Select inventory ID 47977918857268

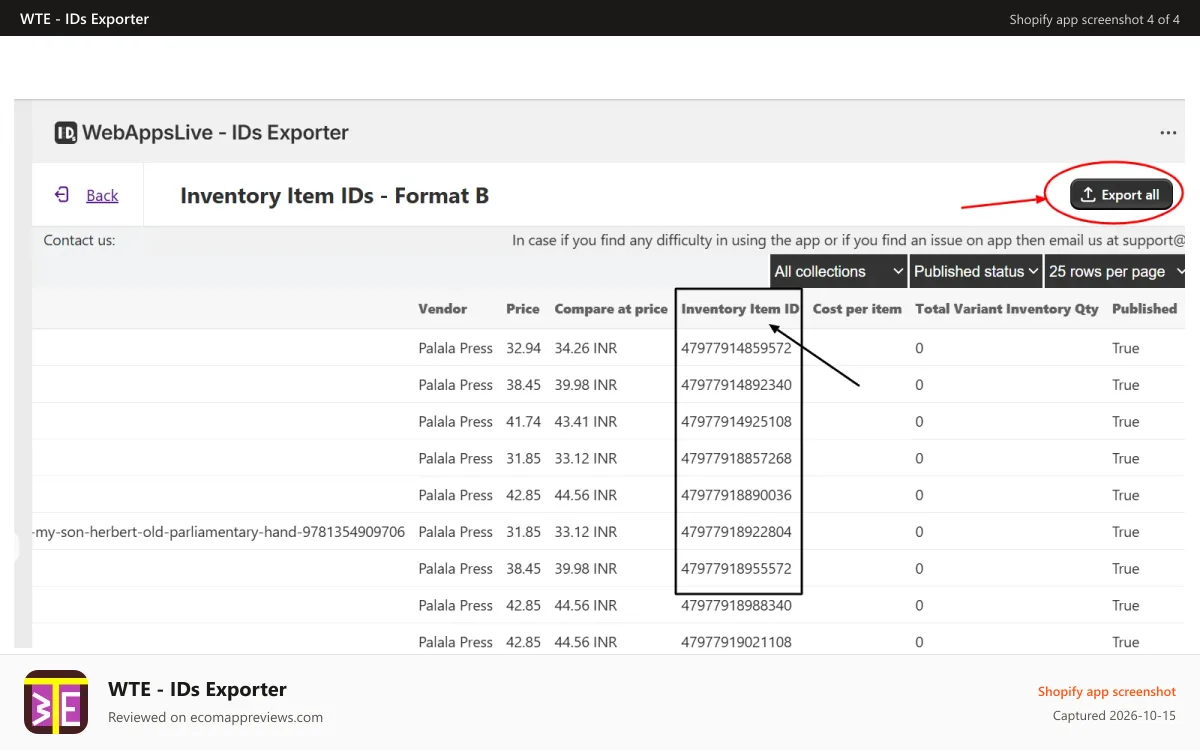click(x=736, y=458)
